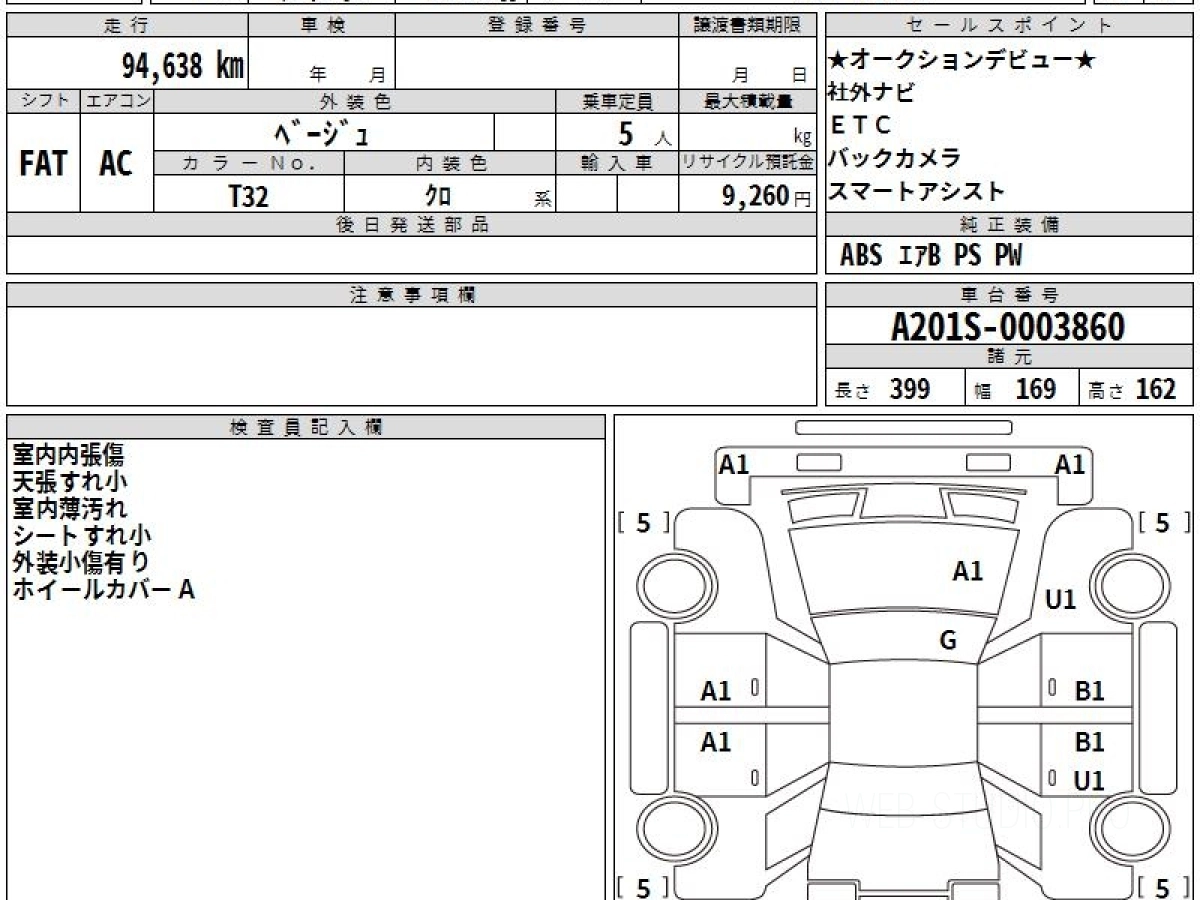Screen dimensions: 1200x900
Task: Click the カラーNo. header
Action: [249, 163]
